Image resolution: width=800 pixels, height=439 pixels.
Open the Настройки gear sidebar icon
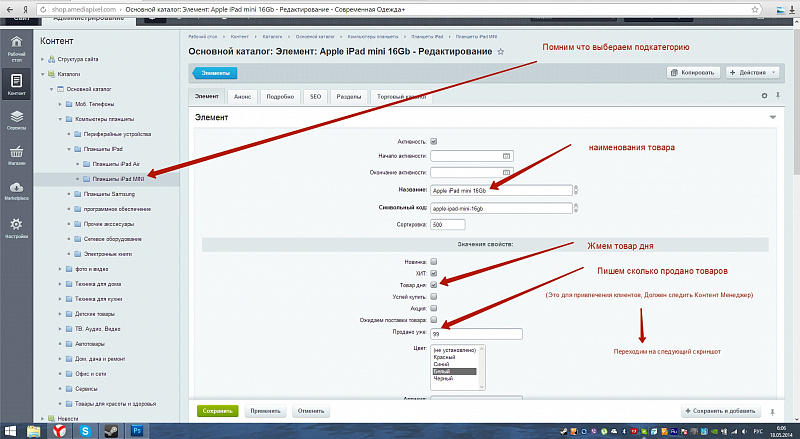pyautogui.click(x=16, y=228)
